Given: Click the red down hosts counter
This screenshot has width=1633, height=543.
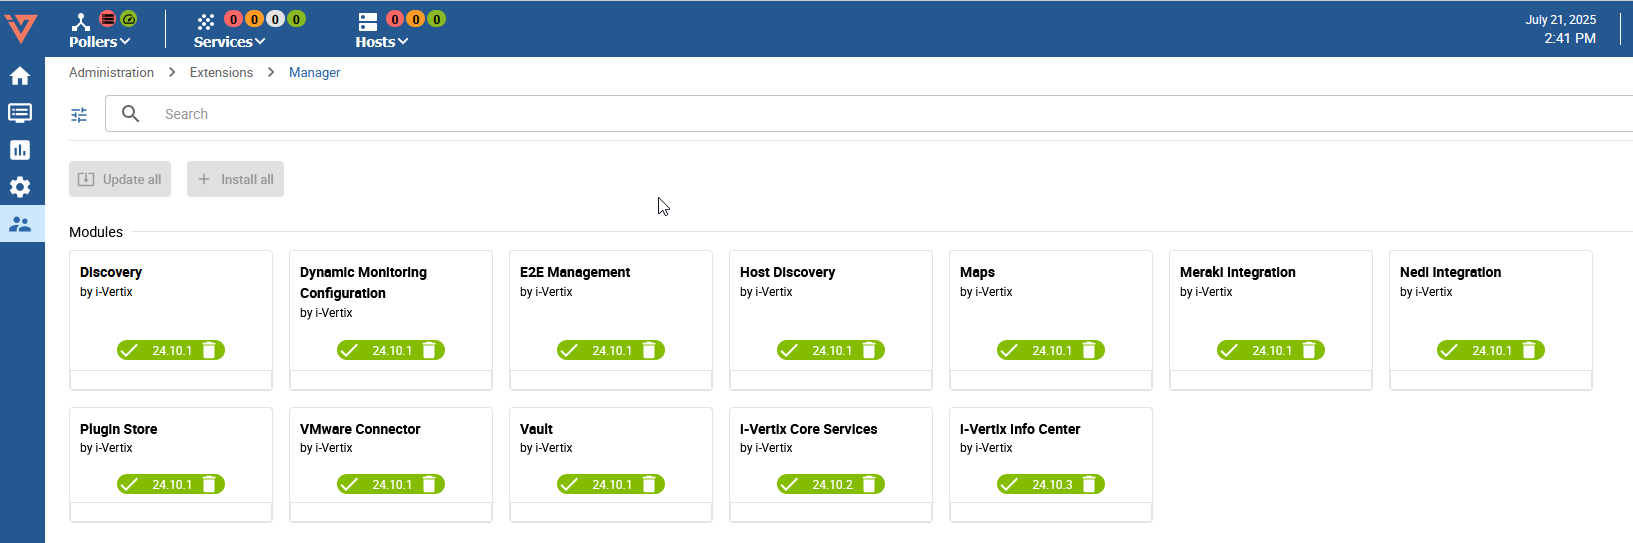Looking at the screenshot, I should pos(395,19).
